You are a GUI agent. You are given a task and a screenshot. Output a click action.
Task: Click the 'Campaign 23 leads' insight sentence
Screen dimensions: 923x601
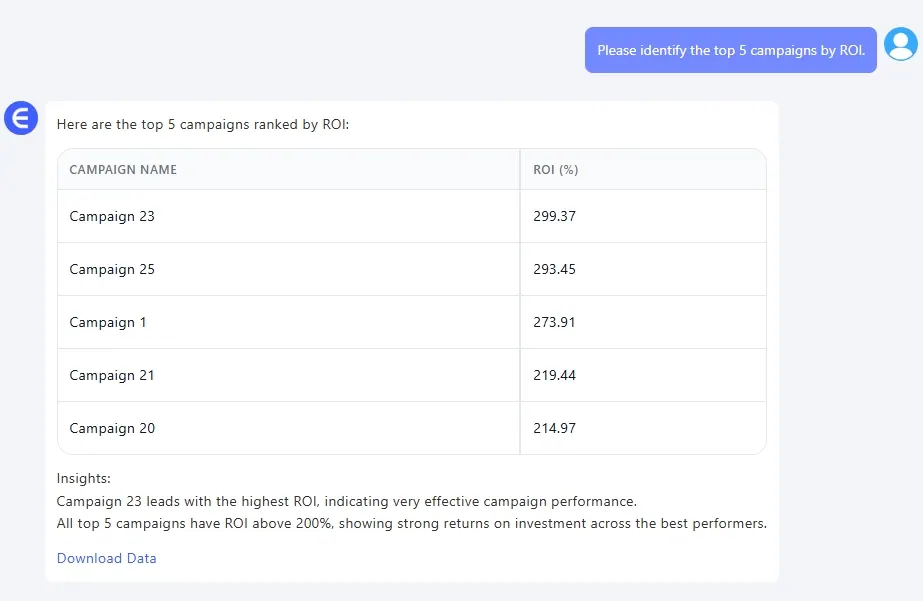point(346,501)
